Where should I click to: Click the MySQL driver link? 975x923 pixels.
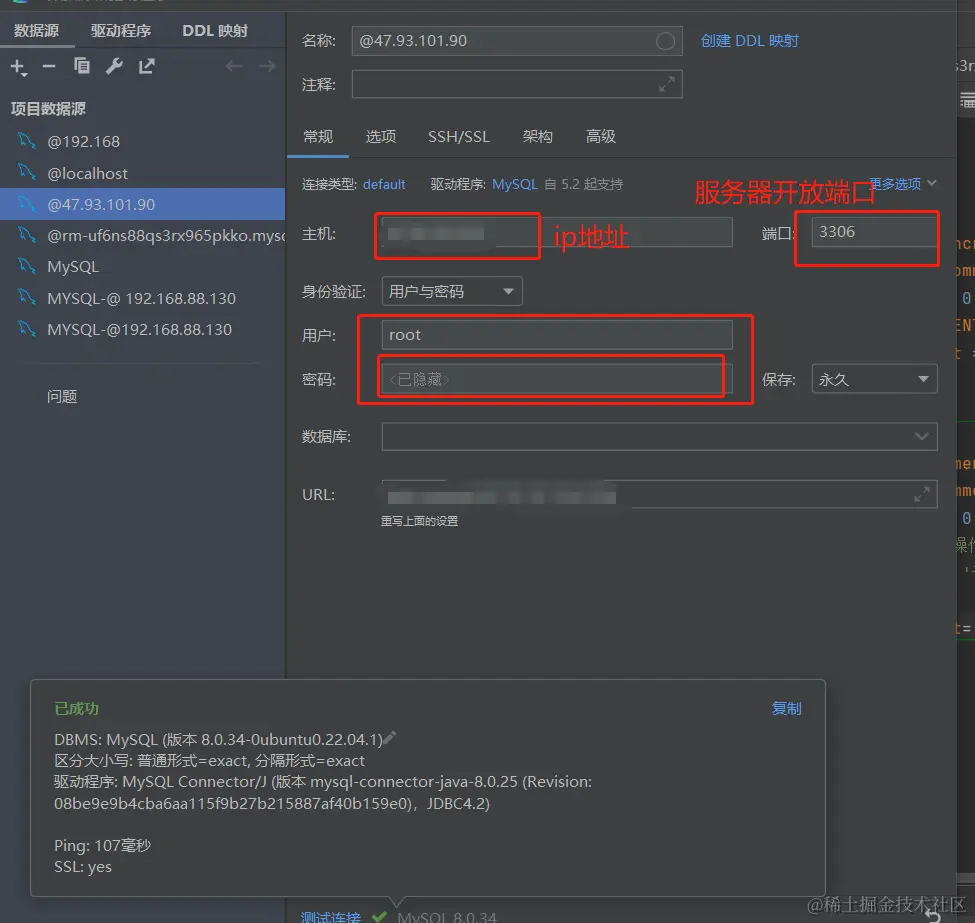tap(515, 185)
